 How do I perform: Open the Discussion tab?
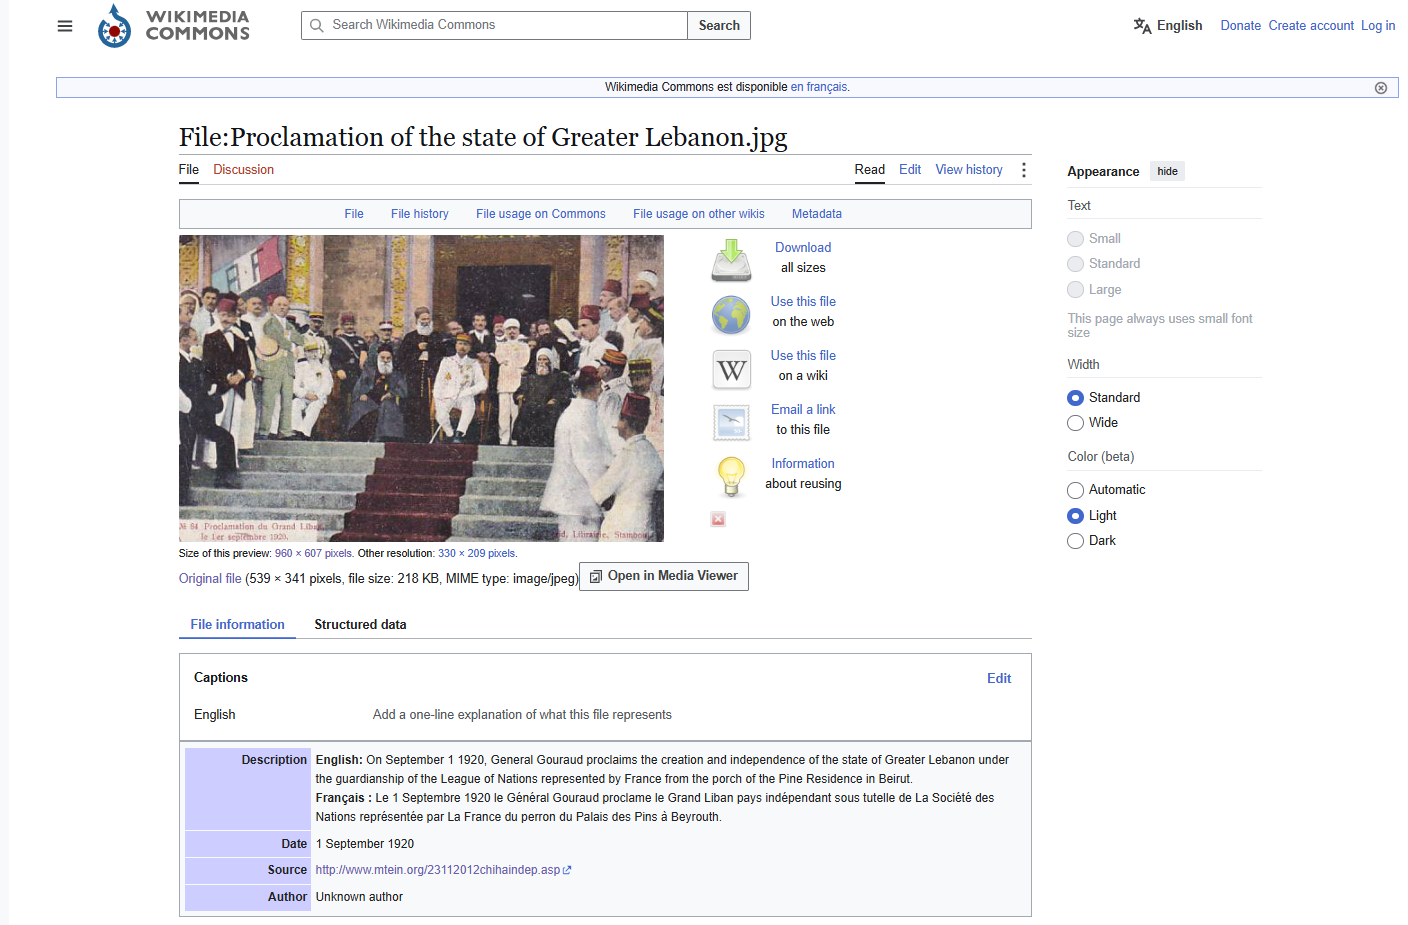click(243, 170)
